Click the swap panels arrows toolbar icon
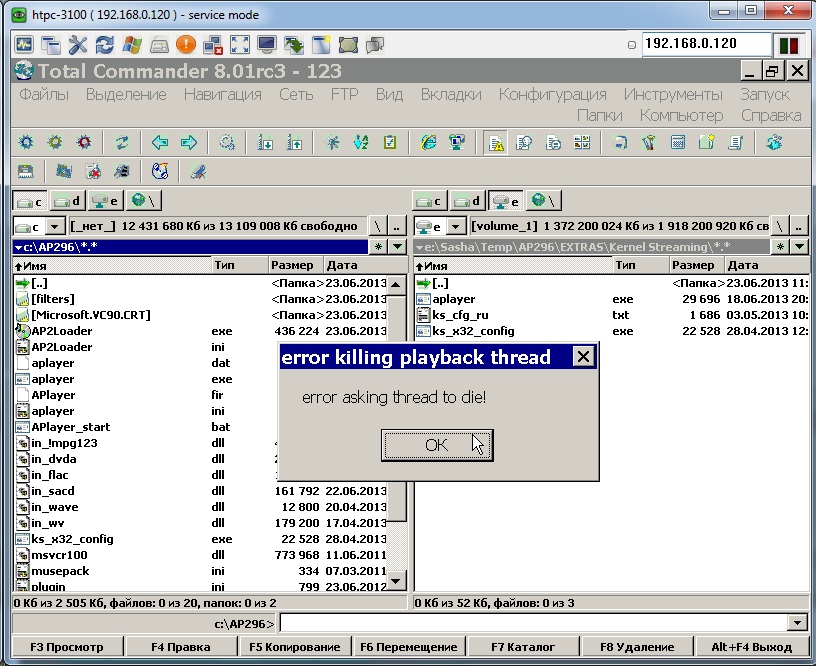The height and width of the screenshot is (666, 816). pyautogui.click(x=122, y=142)
